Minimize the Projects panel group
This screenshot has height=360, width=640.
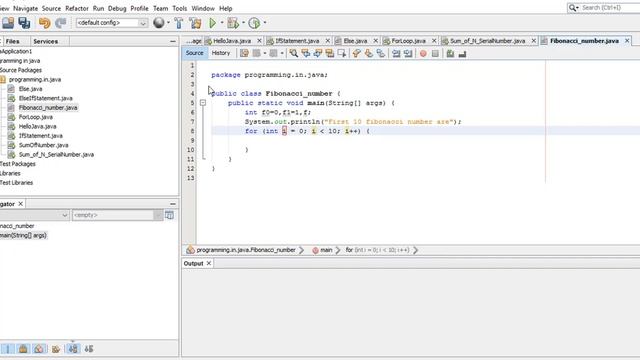[x=173, y=41]
